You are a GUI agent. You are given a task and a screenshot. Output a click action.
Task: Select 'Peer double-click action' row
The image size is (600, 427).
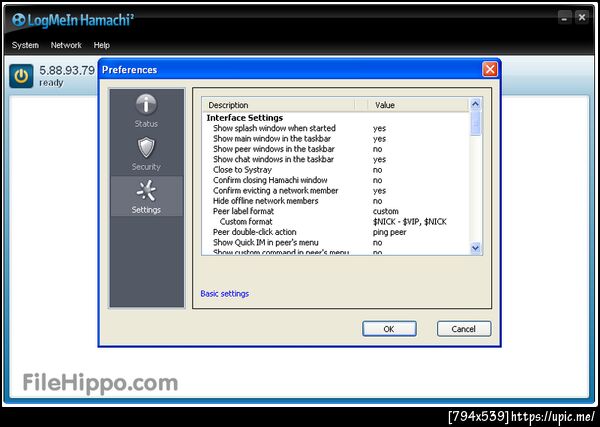pos(336,232)
